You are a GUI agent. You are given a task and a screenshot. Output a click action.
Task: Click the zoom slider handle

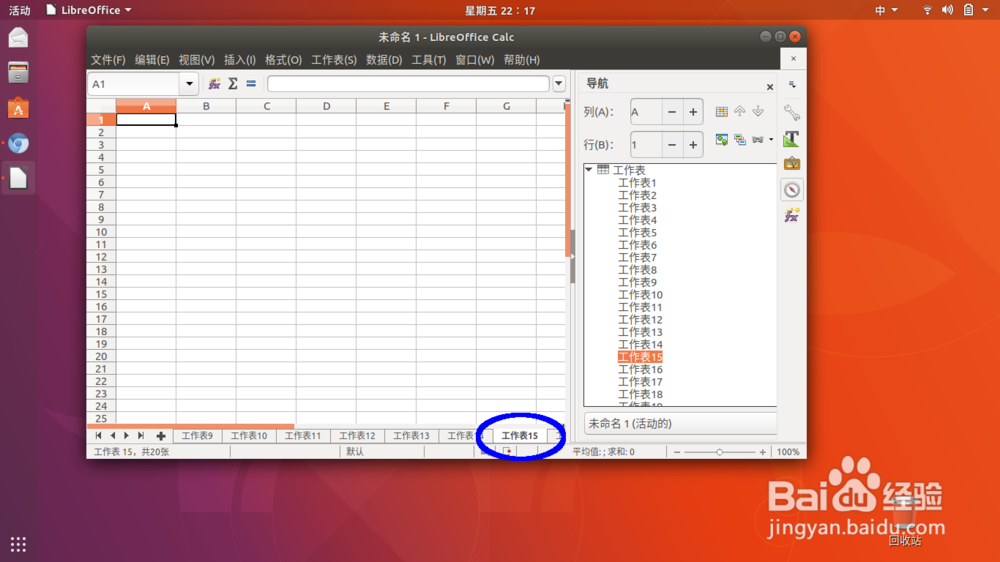coord(719,452)
